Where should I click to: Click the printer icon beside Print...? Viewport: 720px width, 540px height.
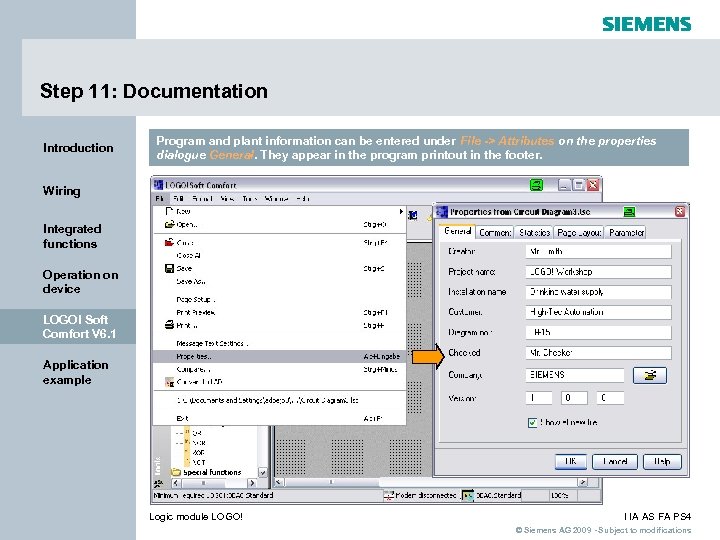169,325
